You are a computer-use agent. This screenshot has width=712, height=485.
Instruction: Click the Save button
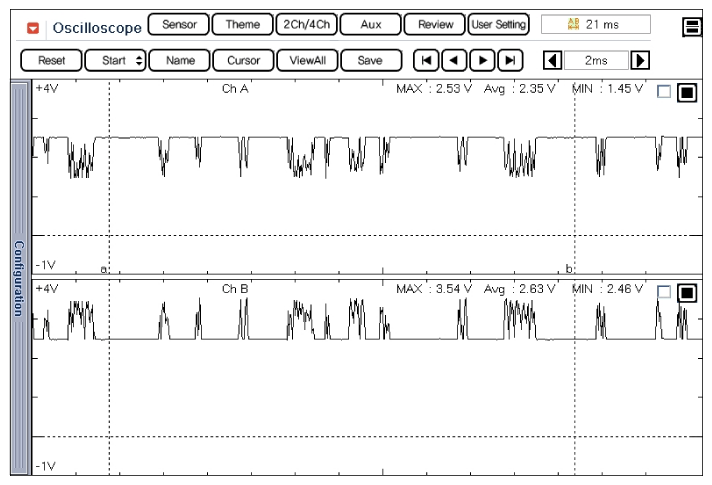pos(370,60)
